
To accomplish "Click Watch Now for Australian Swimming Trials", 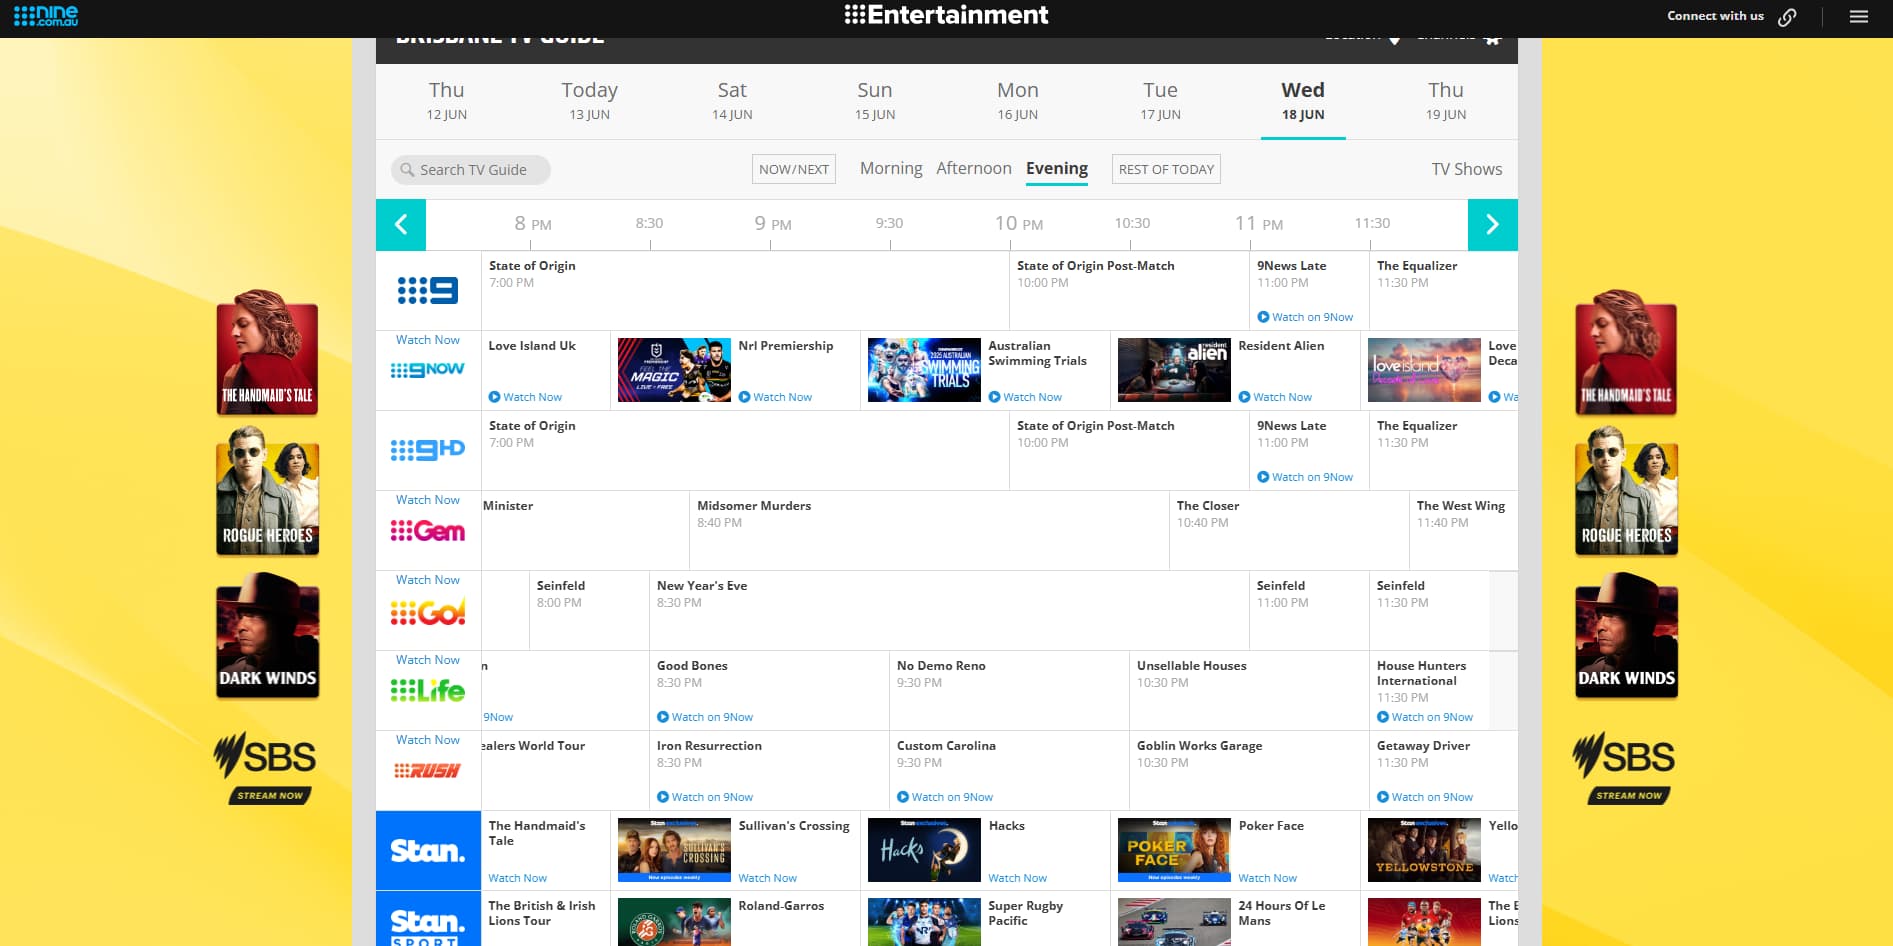I will (x=1025, y=397).
